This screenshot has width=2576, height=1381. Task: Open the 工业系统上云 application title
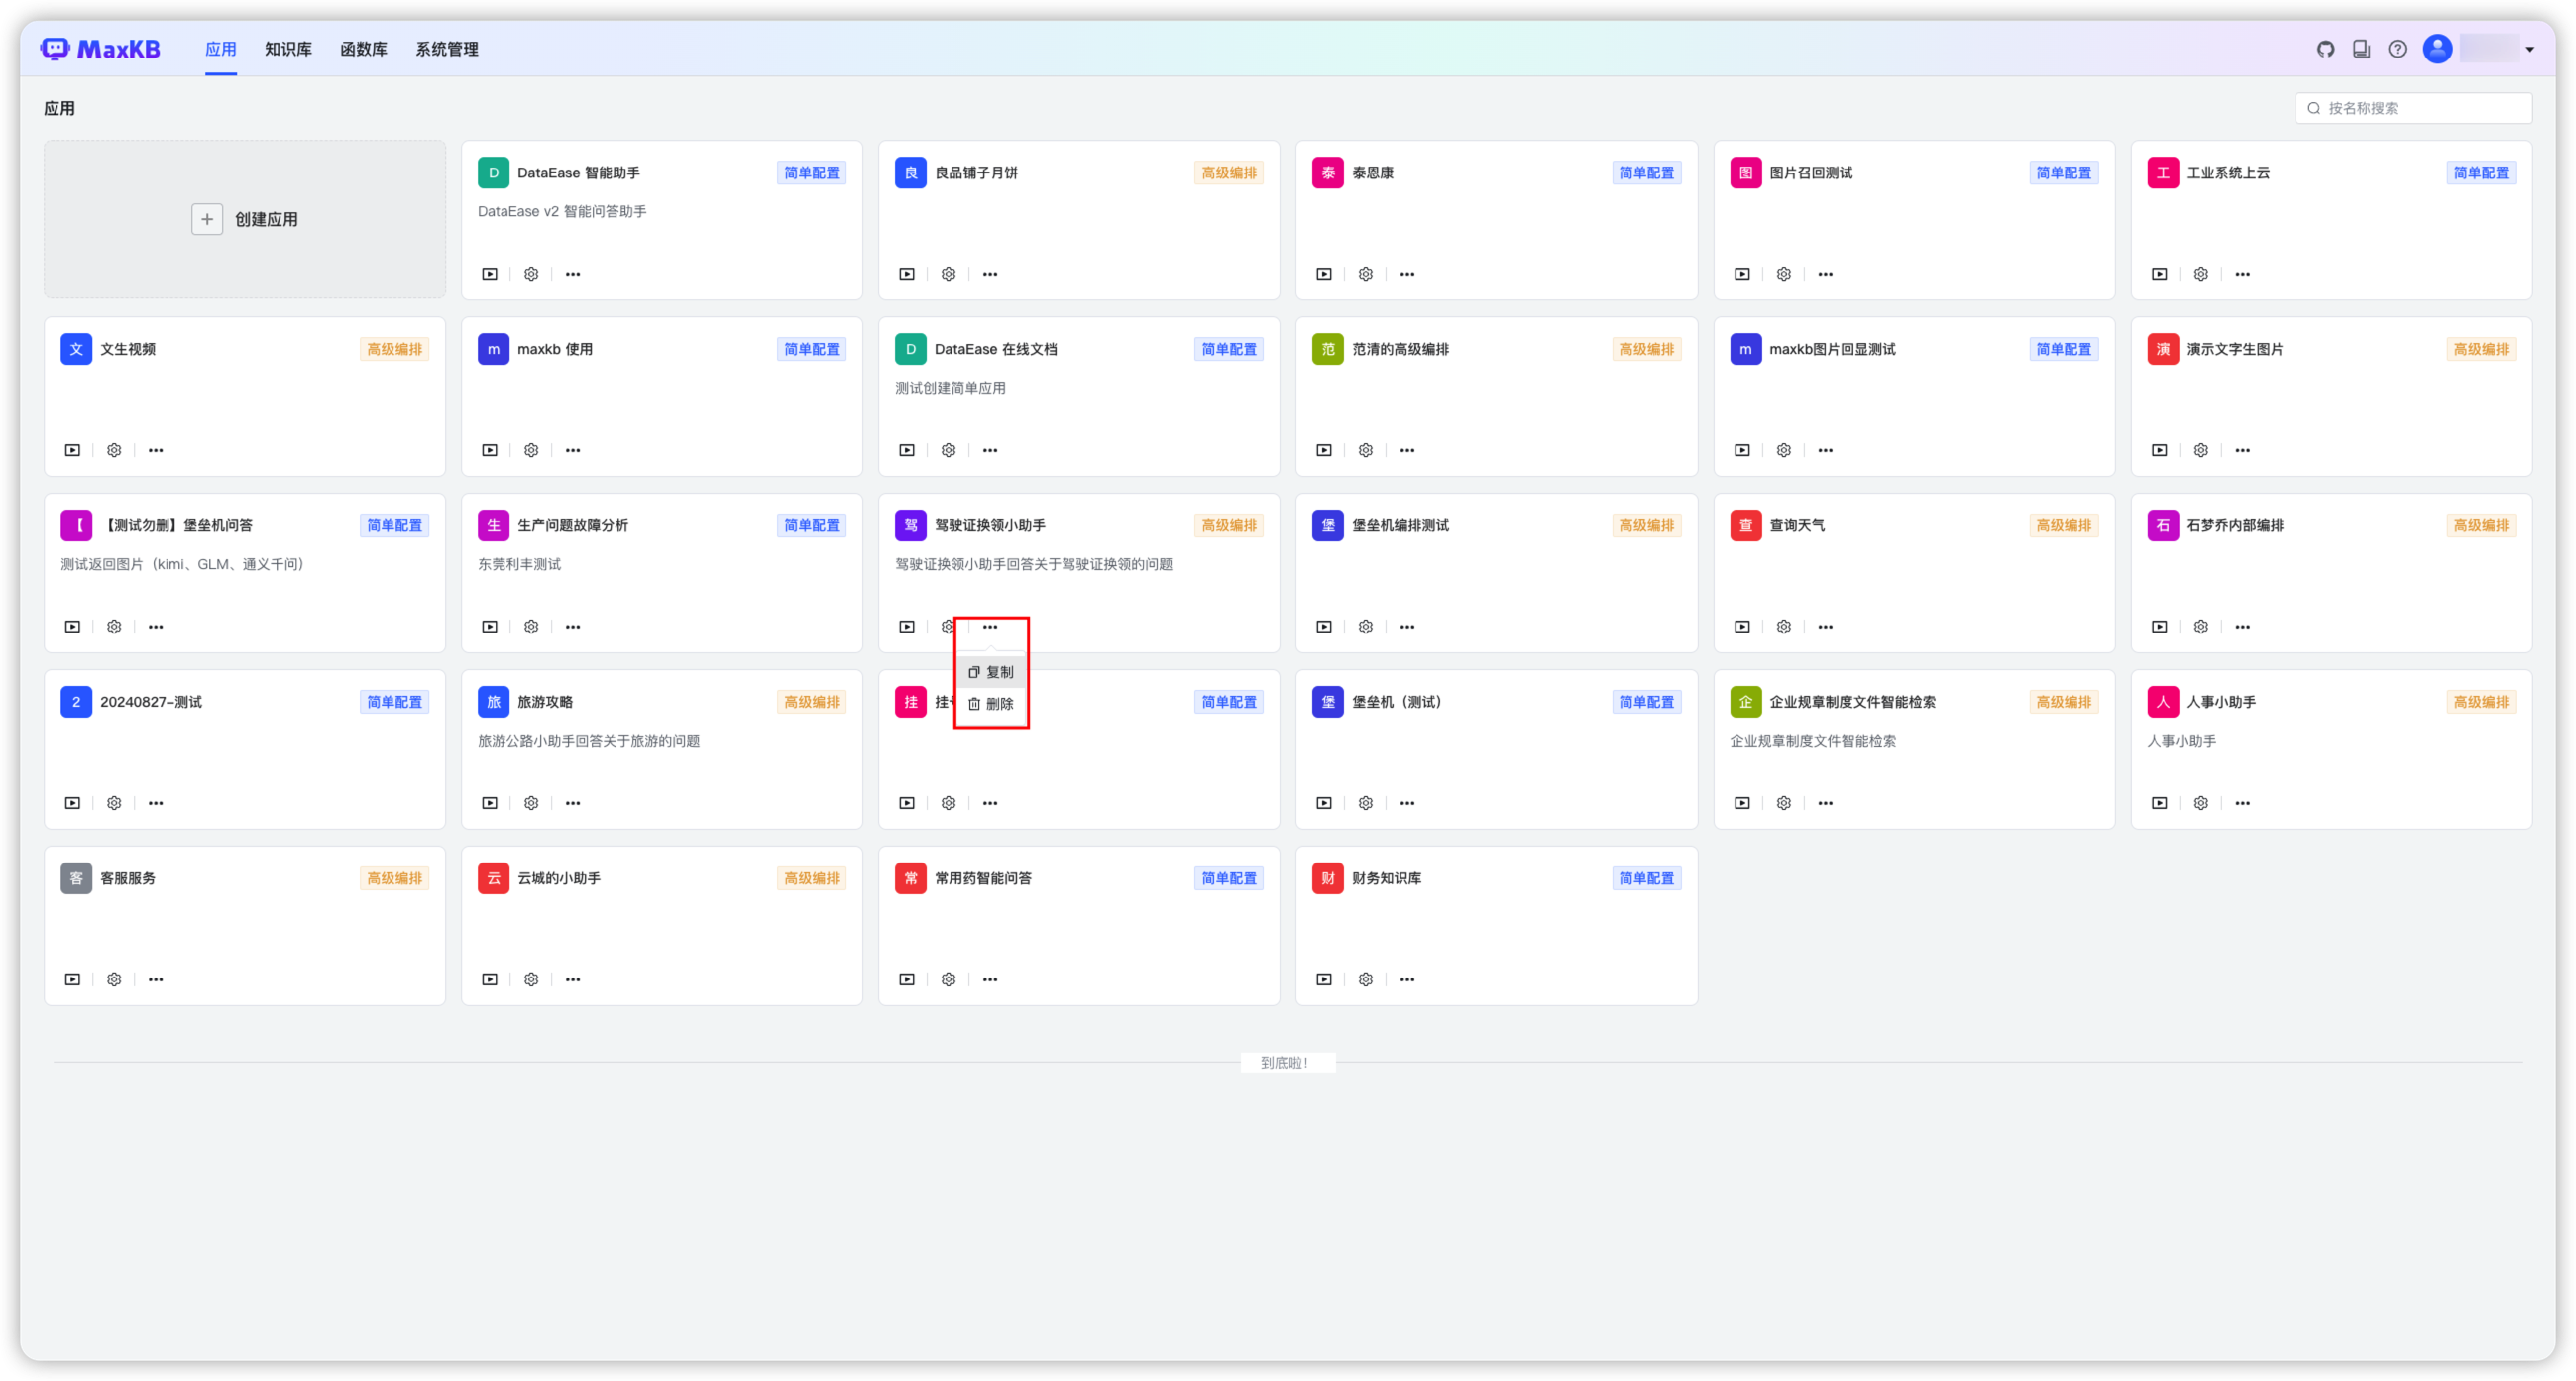2228,173
